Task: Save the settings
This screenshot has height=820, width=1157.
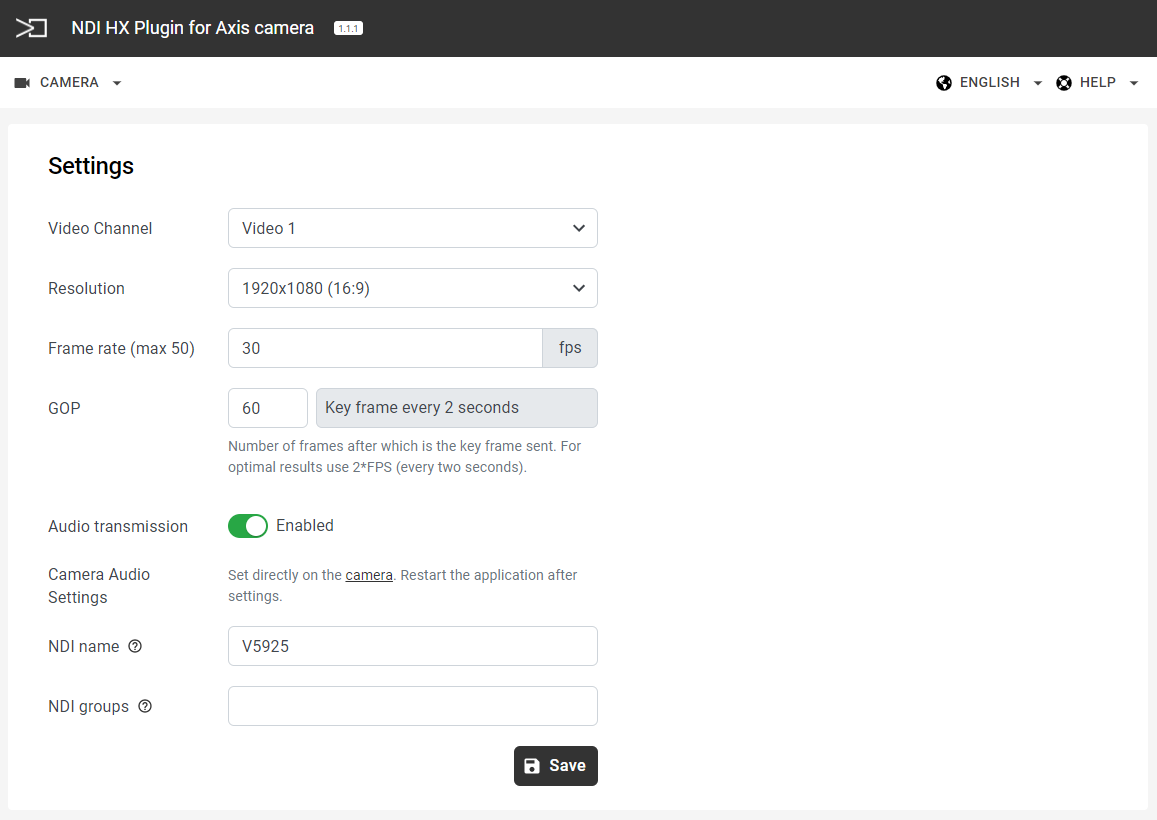Action: click(555, 766)
